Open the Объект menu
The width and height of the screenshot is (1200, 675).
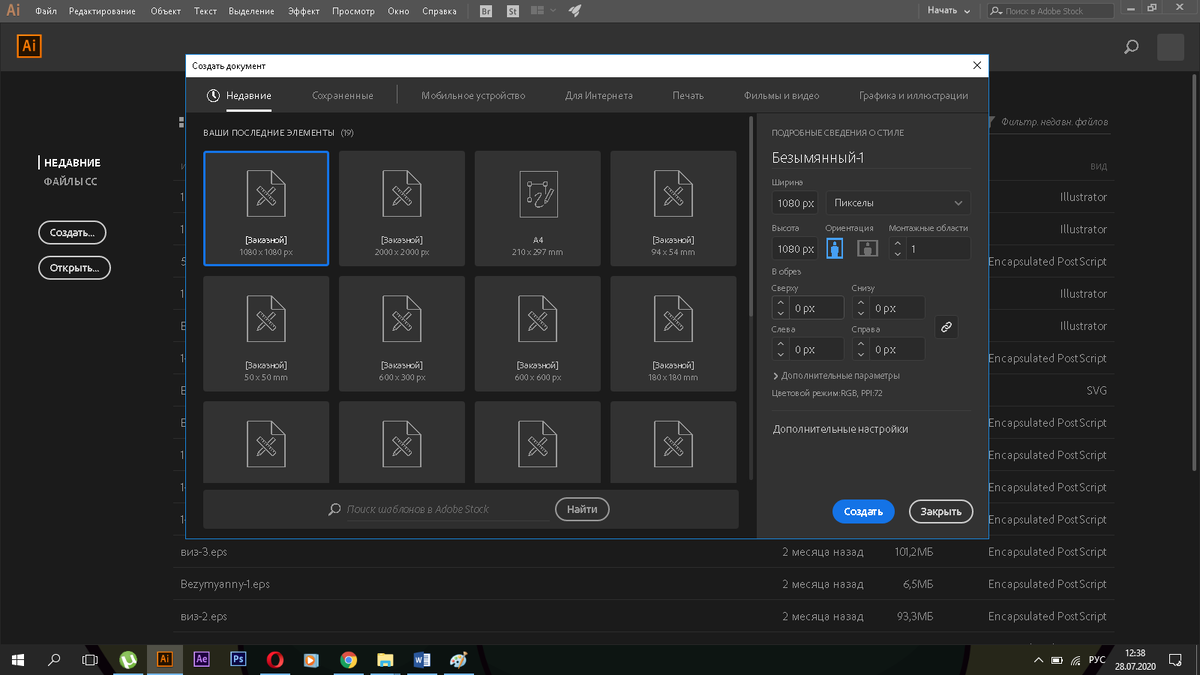point(166,11)
